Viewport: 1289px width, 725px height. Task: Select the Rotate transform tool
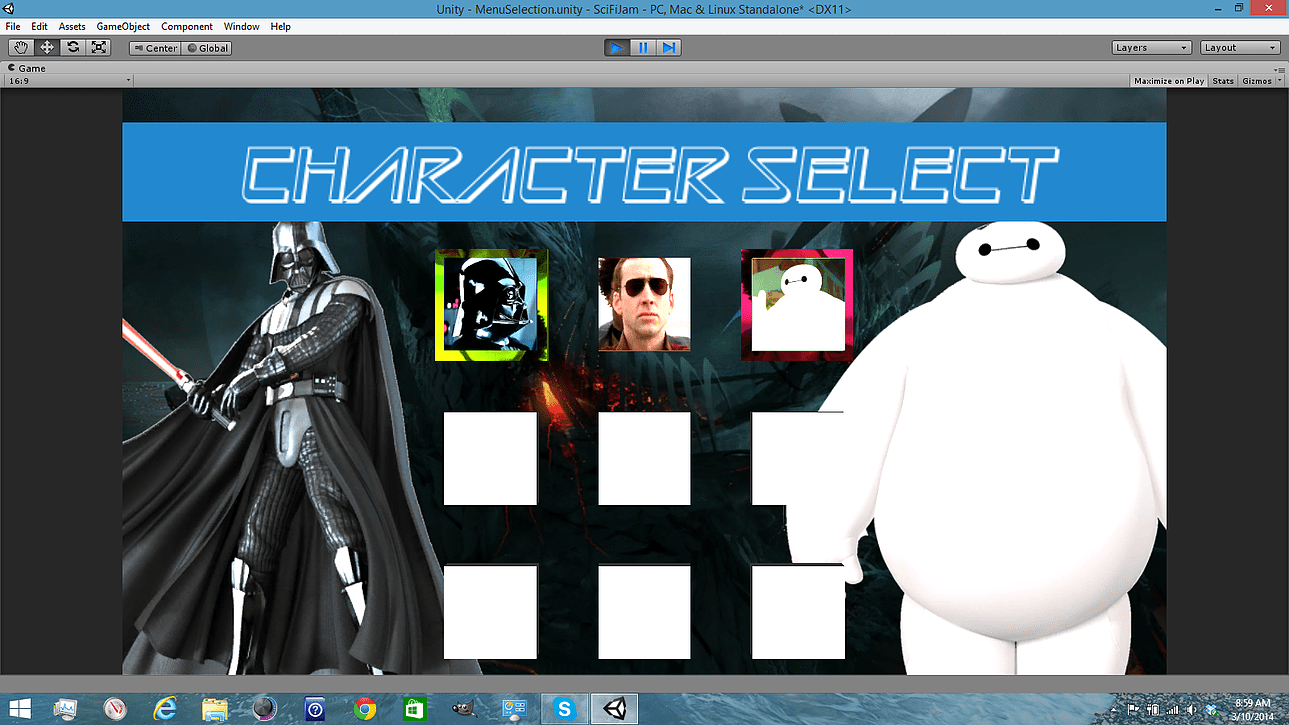click(x=73, y=47)
